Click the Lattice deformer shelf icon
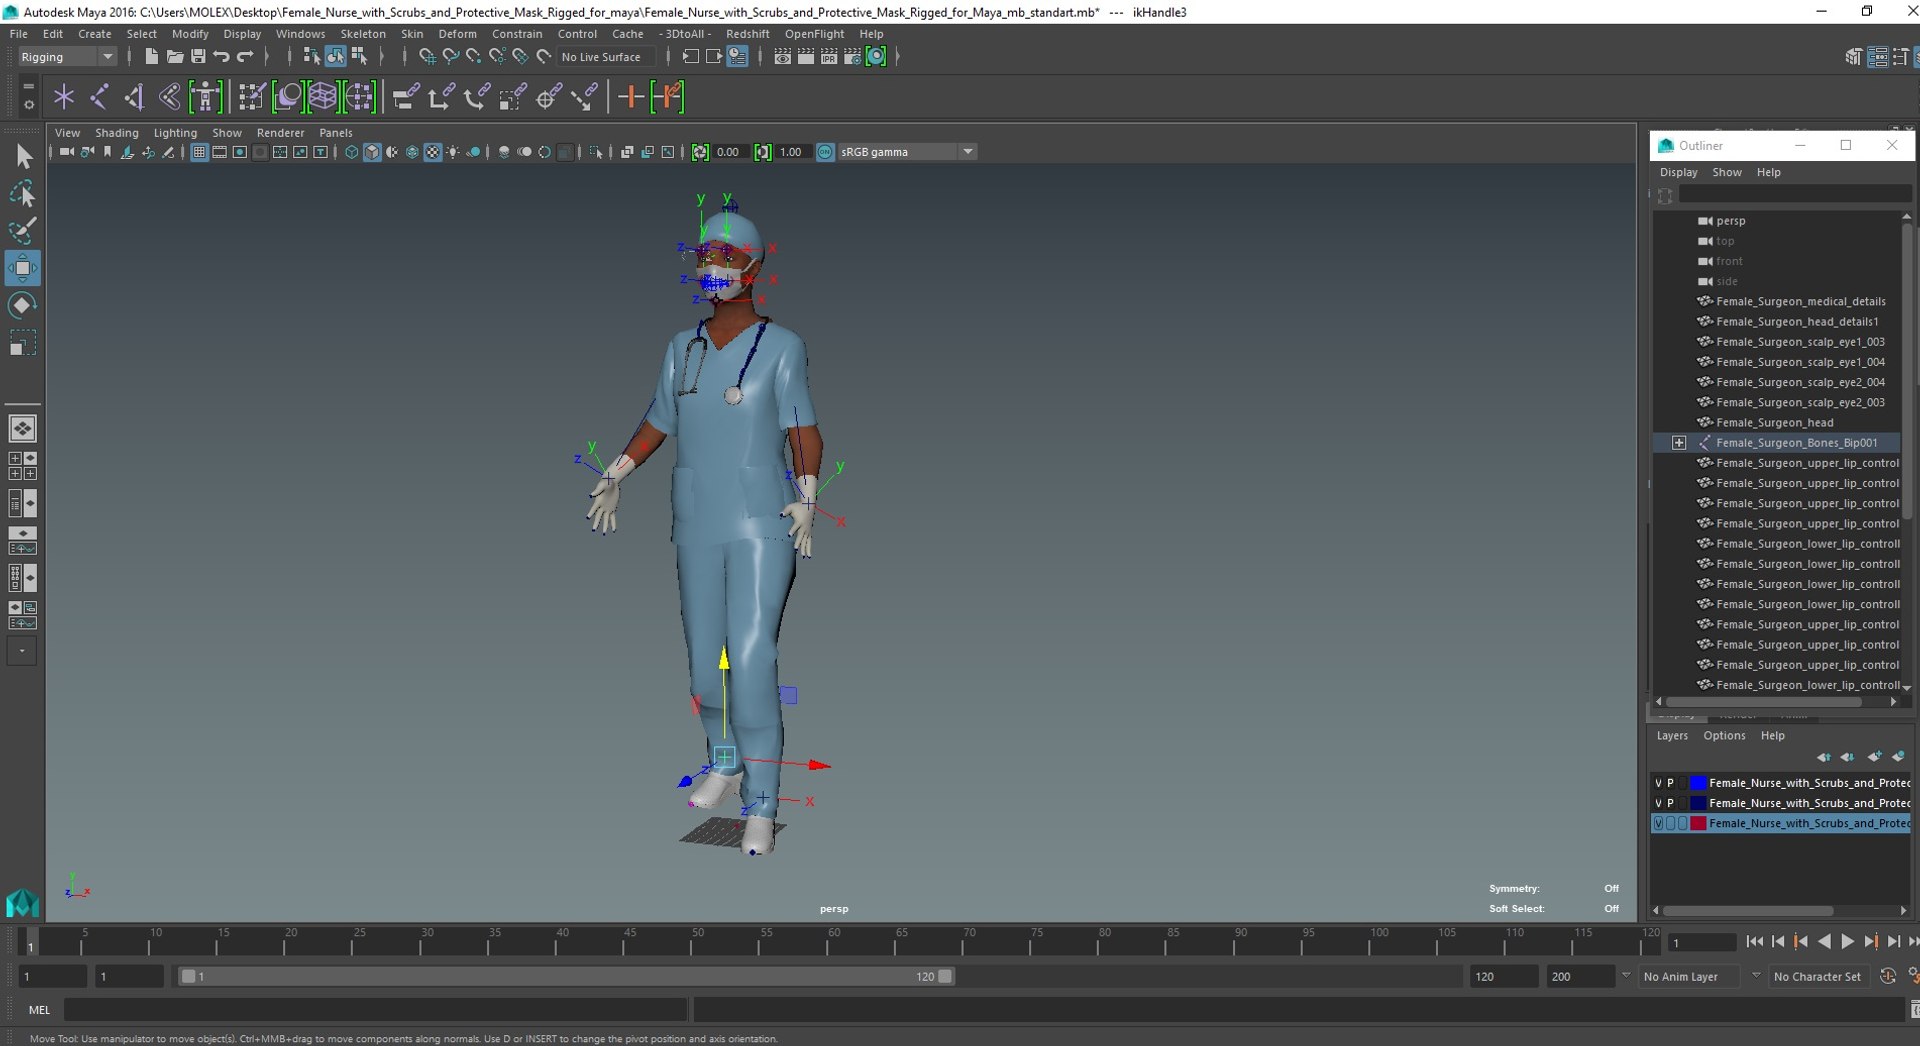 pos(323,97)
